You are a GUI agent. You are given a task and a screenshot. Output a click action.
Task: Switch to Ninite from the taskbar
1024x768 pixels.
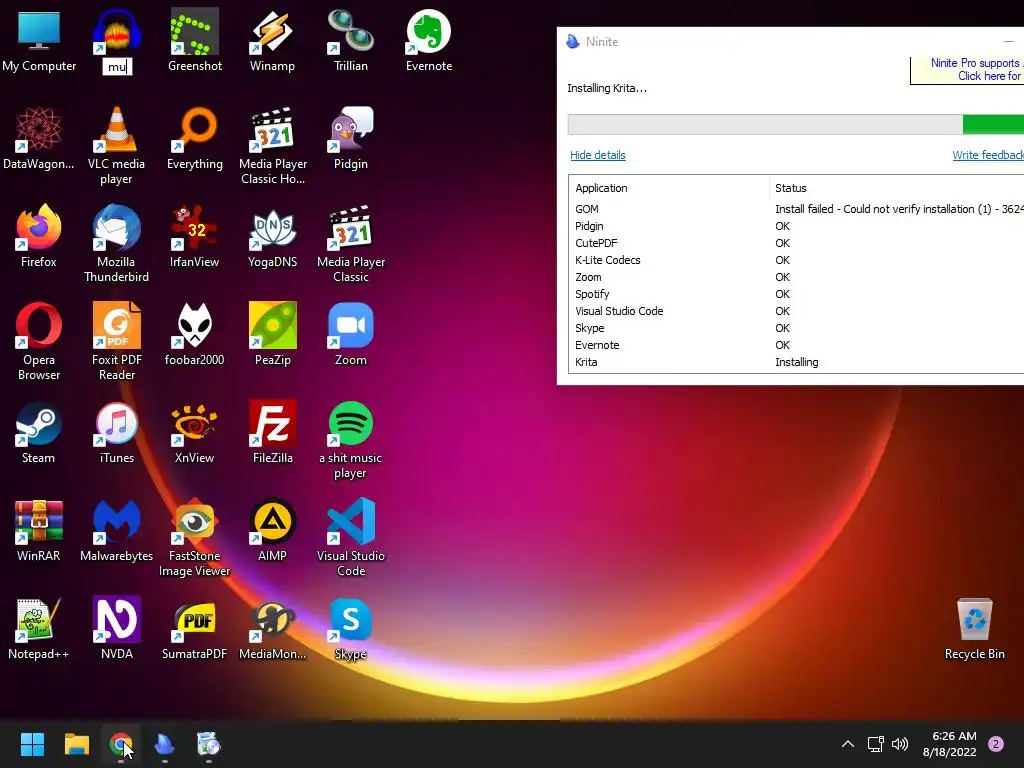point(165,744)
